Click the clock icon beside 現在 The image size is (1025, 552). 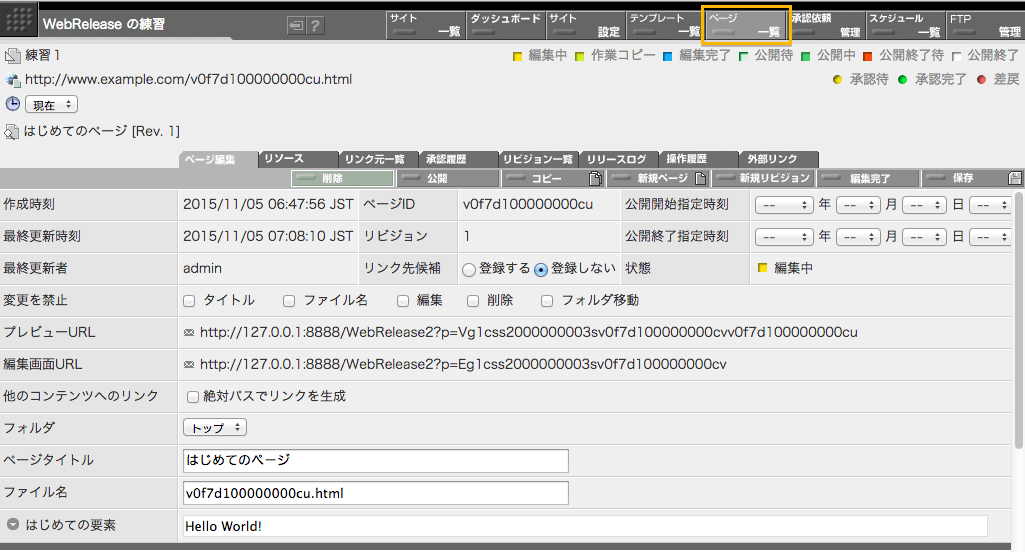pos(12,103)
